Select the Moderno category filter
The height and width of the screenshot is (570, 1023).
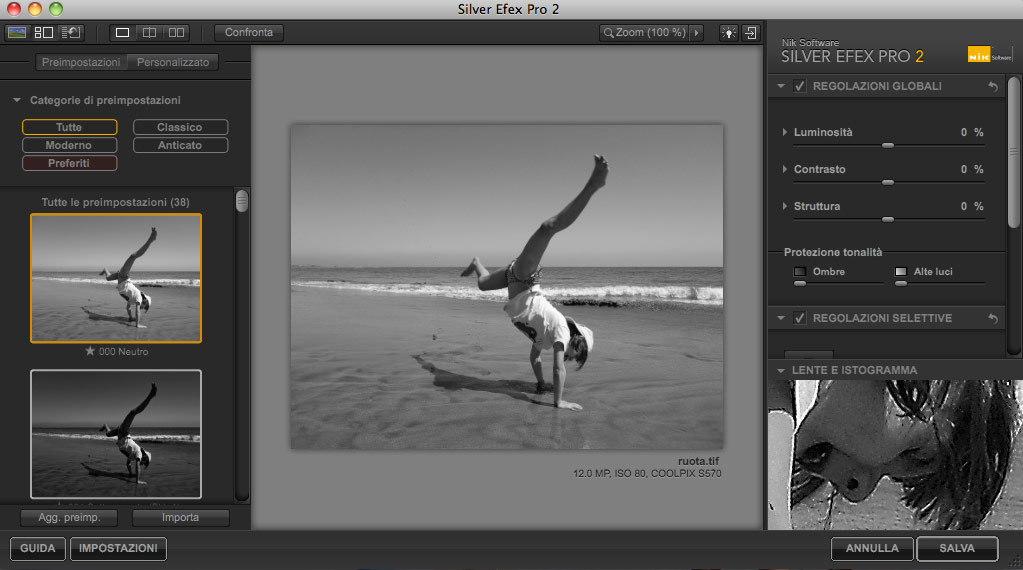(69, 145)
